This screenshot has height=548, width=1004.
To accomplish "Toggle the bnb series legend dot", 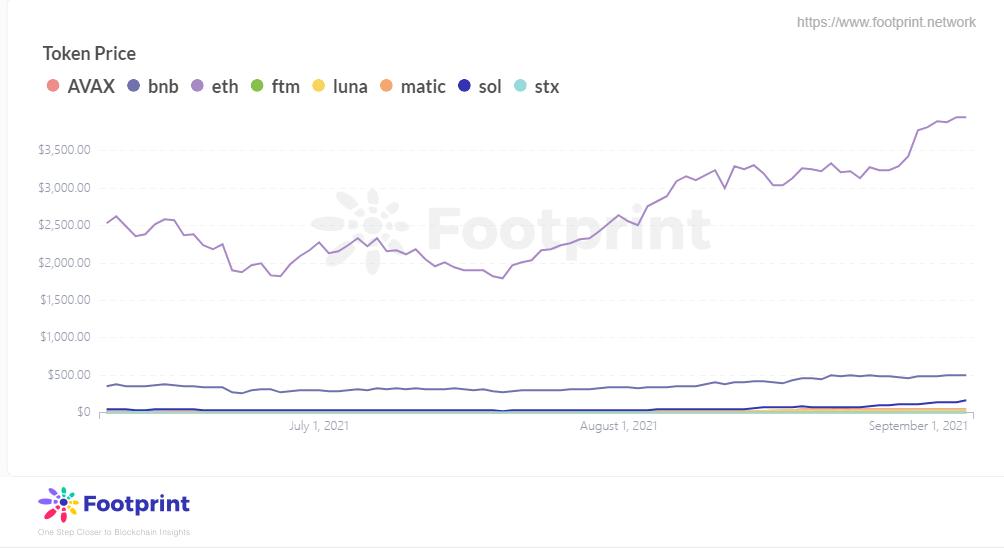I will pos(134,86).
